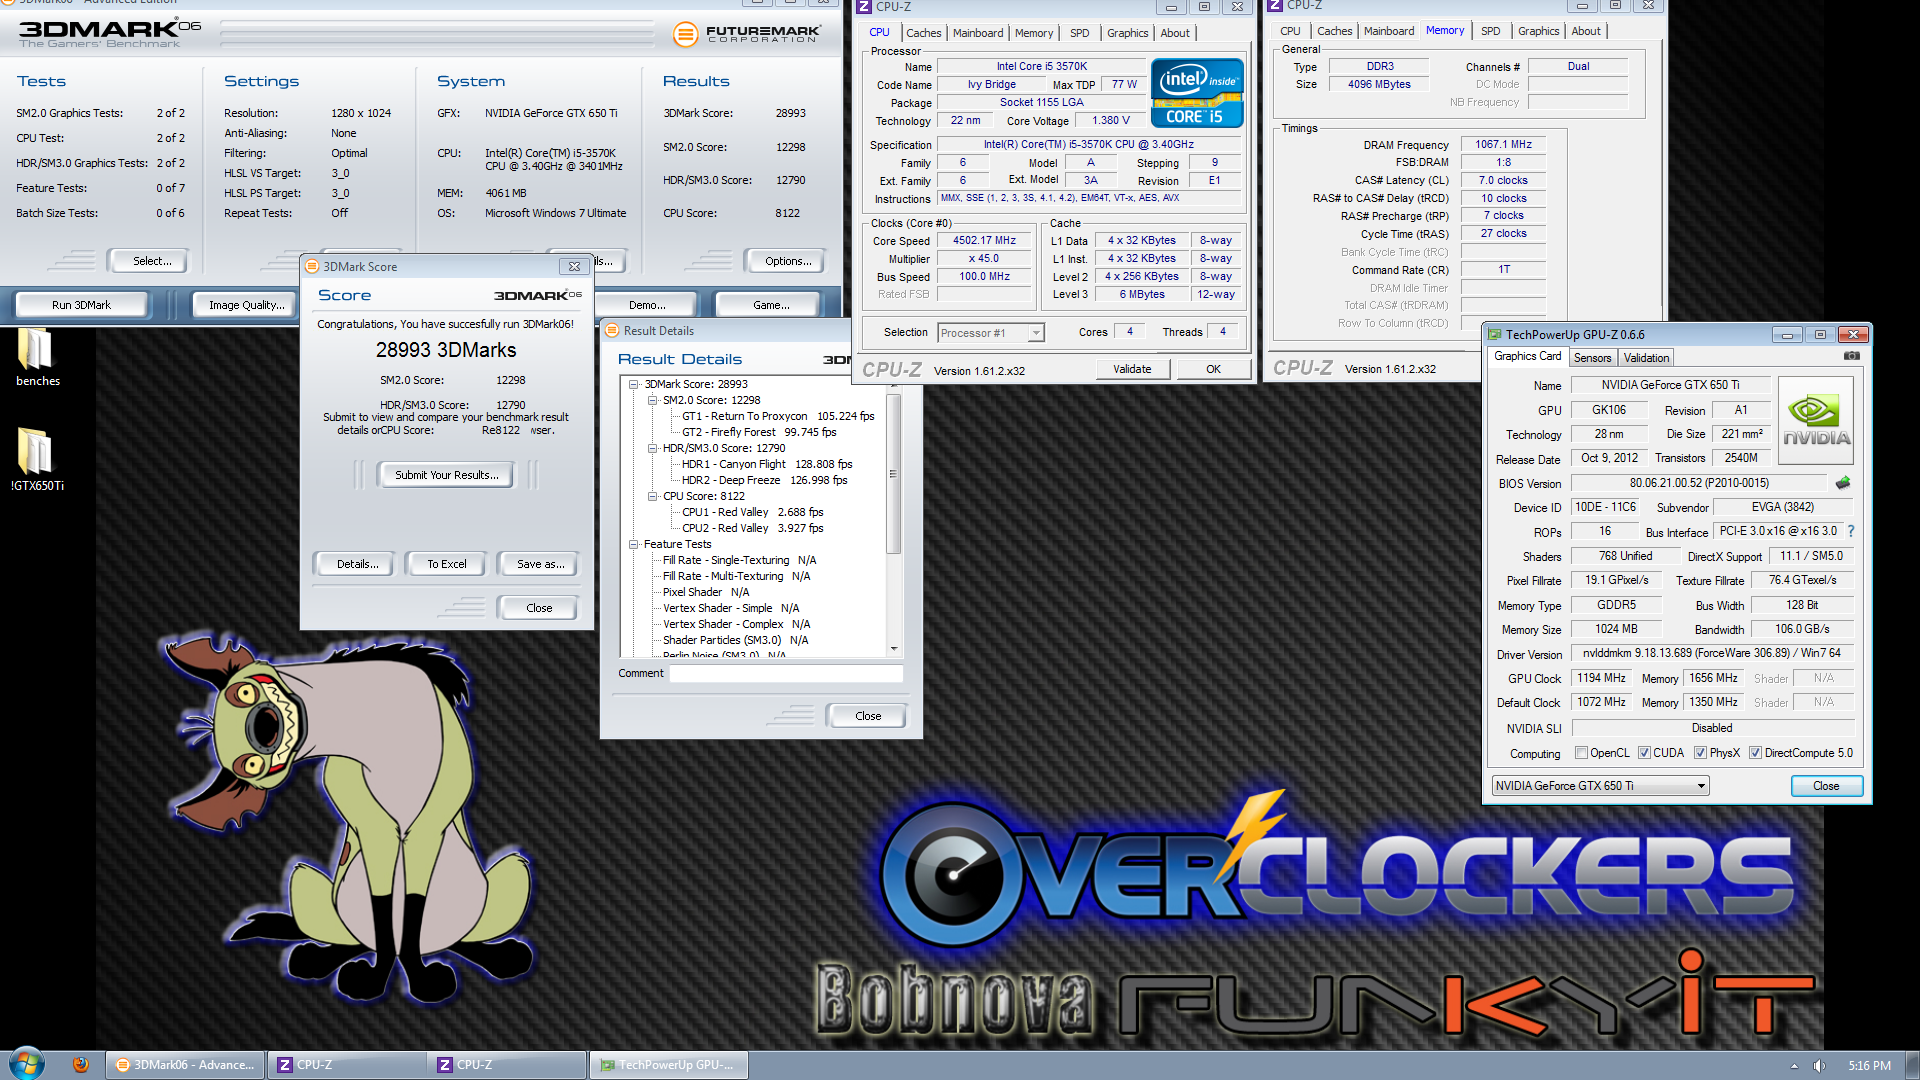This screenshot has width=1920, height=1080.
Task: Click Close button in GPU-Z window
Action: pos(1826,786)
